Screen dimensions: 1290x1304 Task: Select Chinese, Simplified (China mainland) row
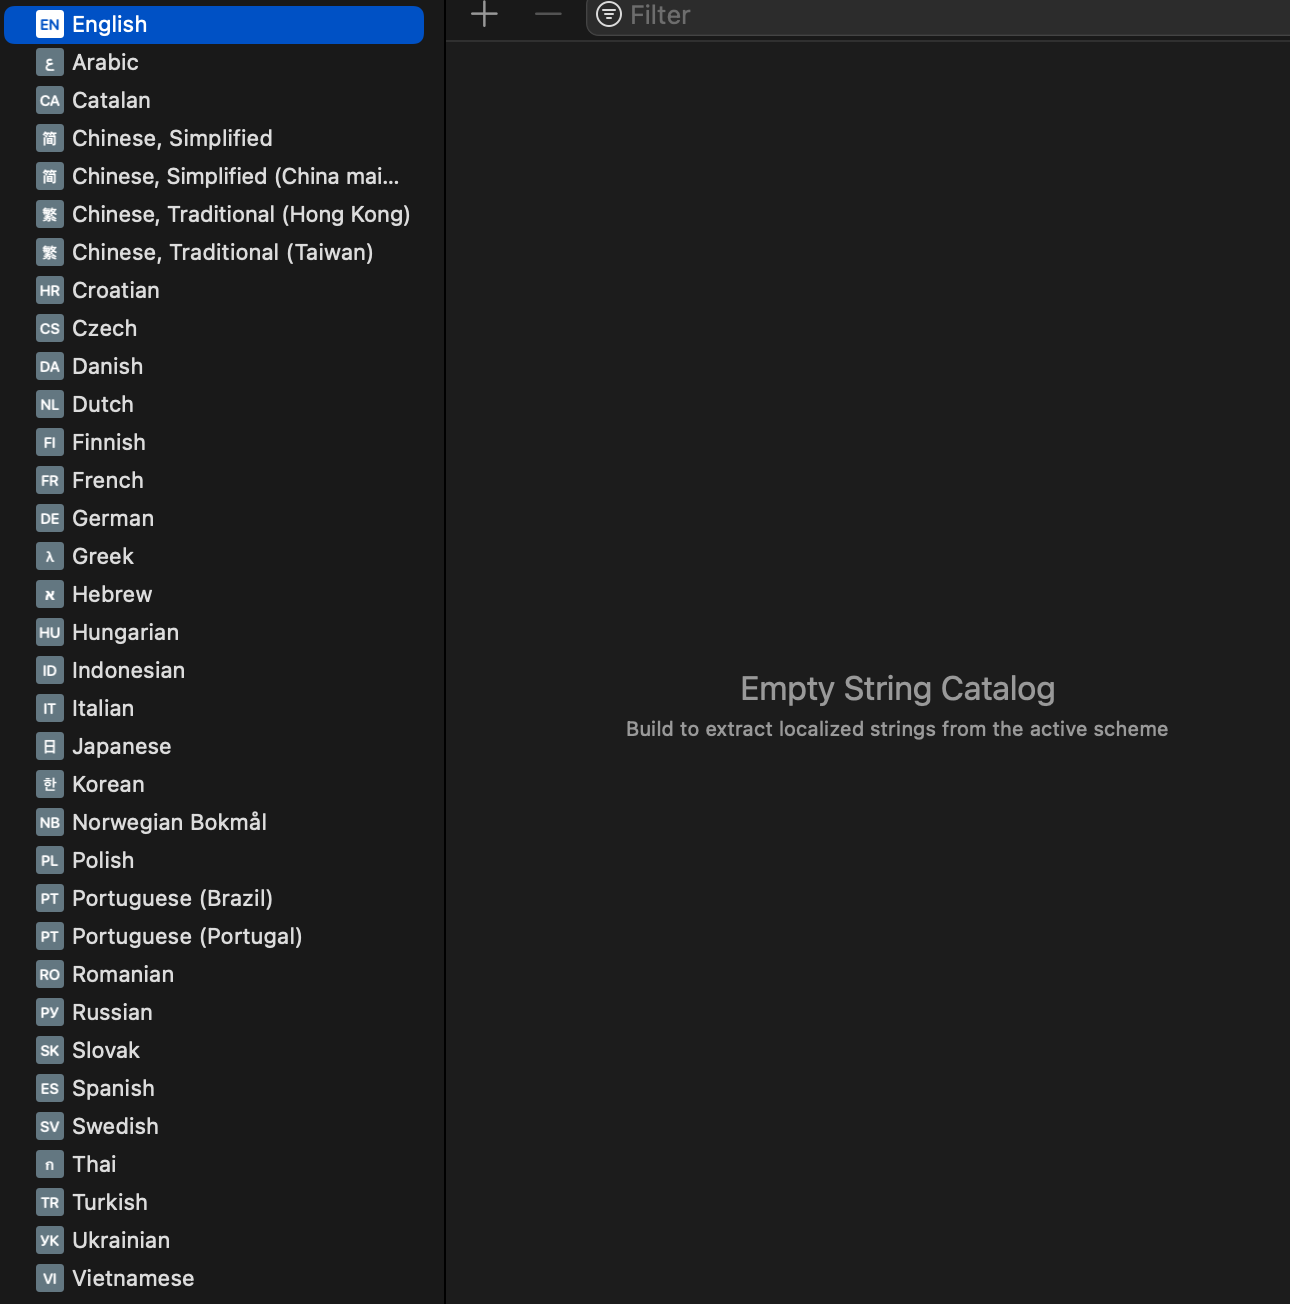pos(235,177)
